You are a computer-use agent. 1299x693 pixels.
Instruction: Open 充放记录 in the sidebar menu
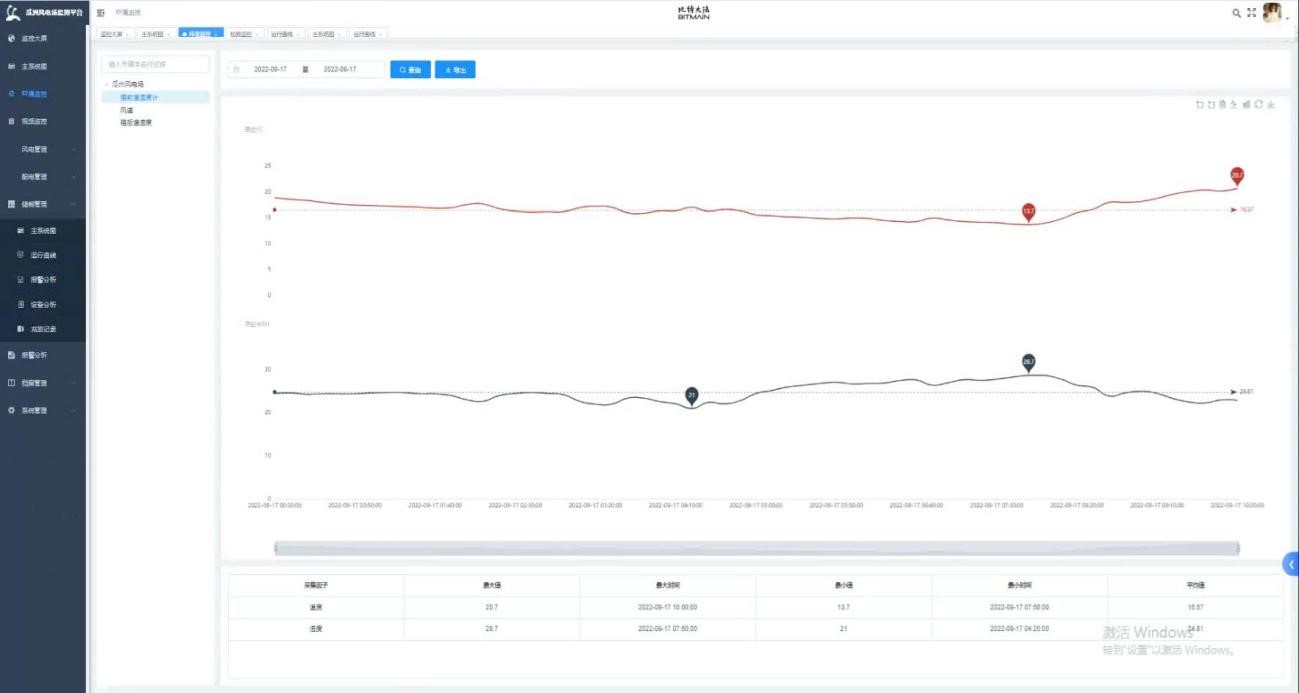[43, 329]
